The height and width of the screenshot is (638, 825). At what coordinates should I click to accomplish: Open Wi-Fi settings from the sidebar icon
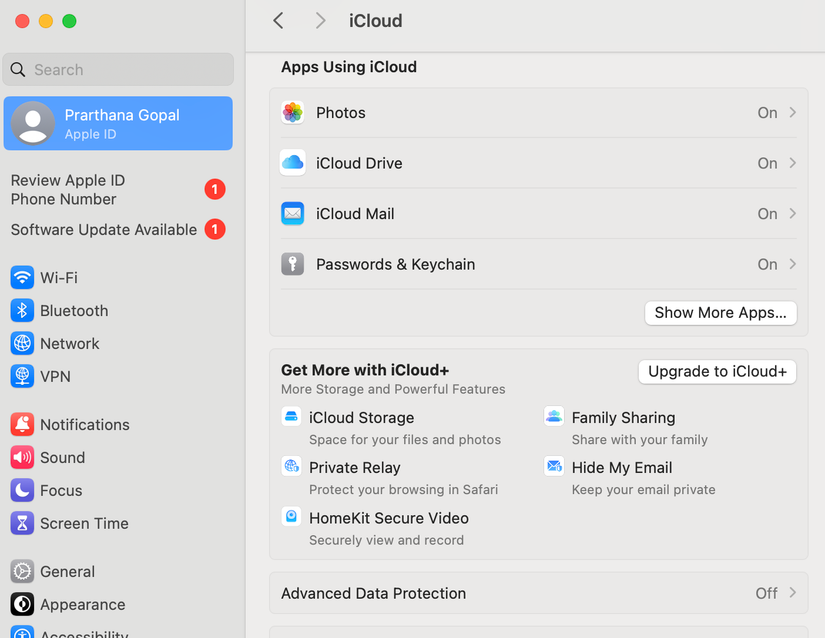pos(21,277)
